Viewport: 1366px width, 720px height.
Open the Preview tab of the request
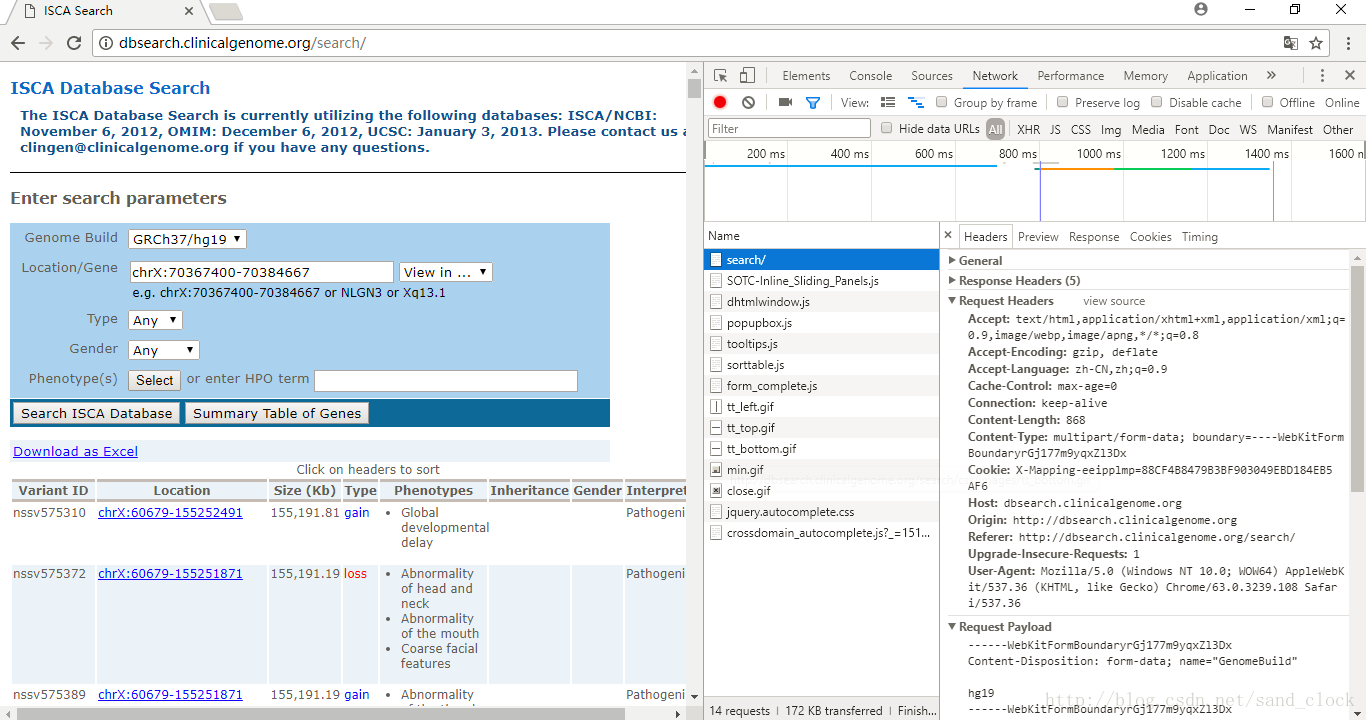tap(1038, 237)
